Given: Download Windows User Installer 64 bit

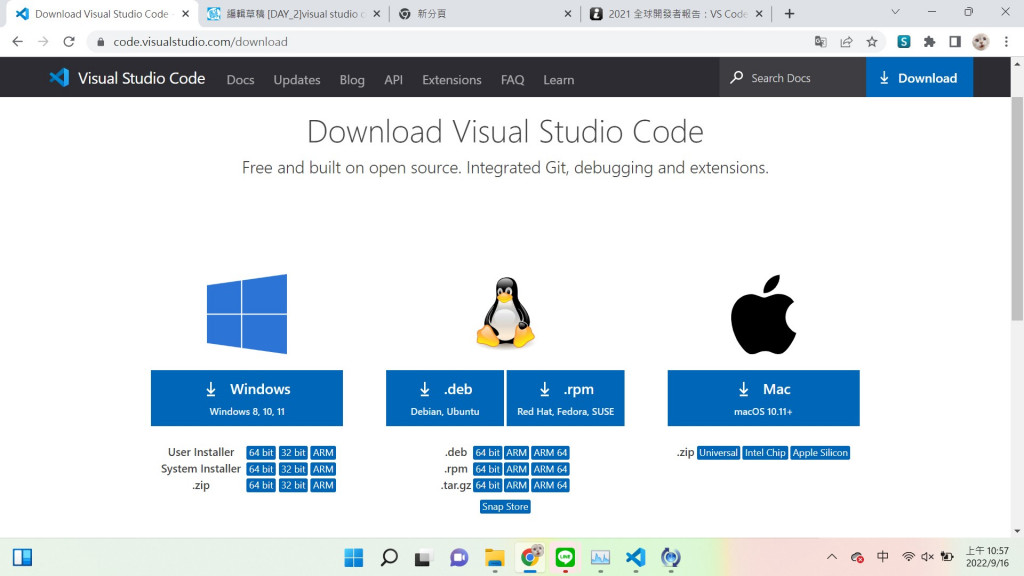Looking at the screenshot, I should click(x=261, y=453).
